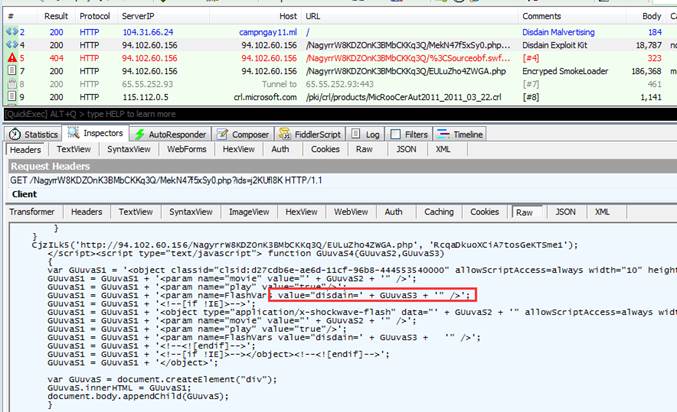Open the Log tab
The image size is (677, 412).
(365, 134)
